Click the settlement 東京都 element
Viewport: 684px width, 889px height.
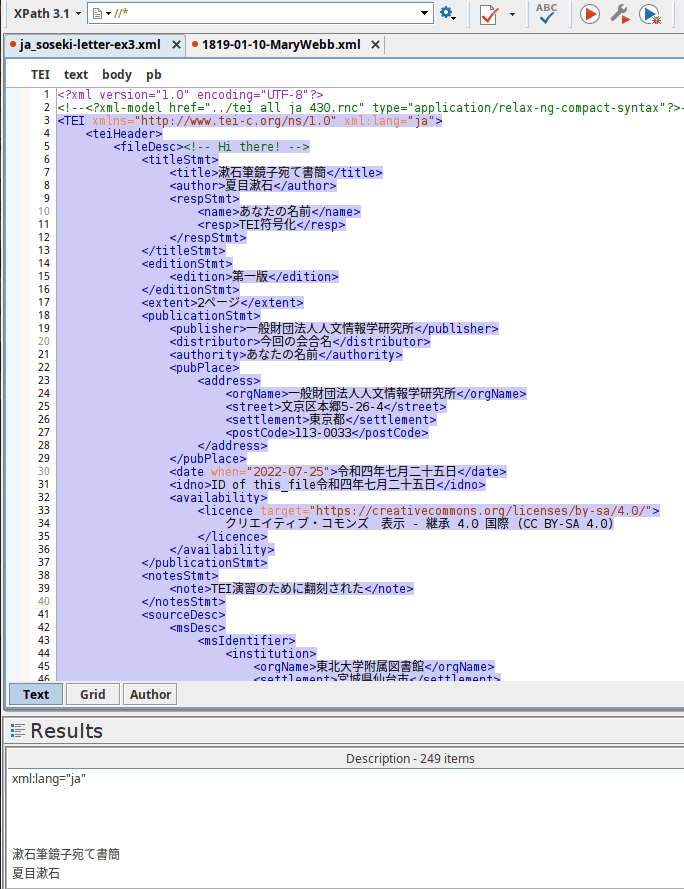coord(331,420)
